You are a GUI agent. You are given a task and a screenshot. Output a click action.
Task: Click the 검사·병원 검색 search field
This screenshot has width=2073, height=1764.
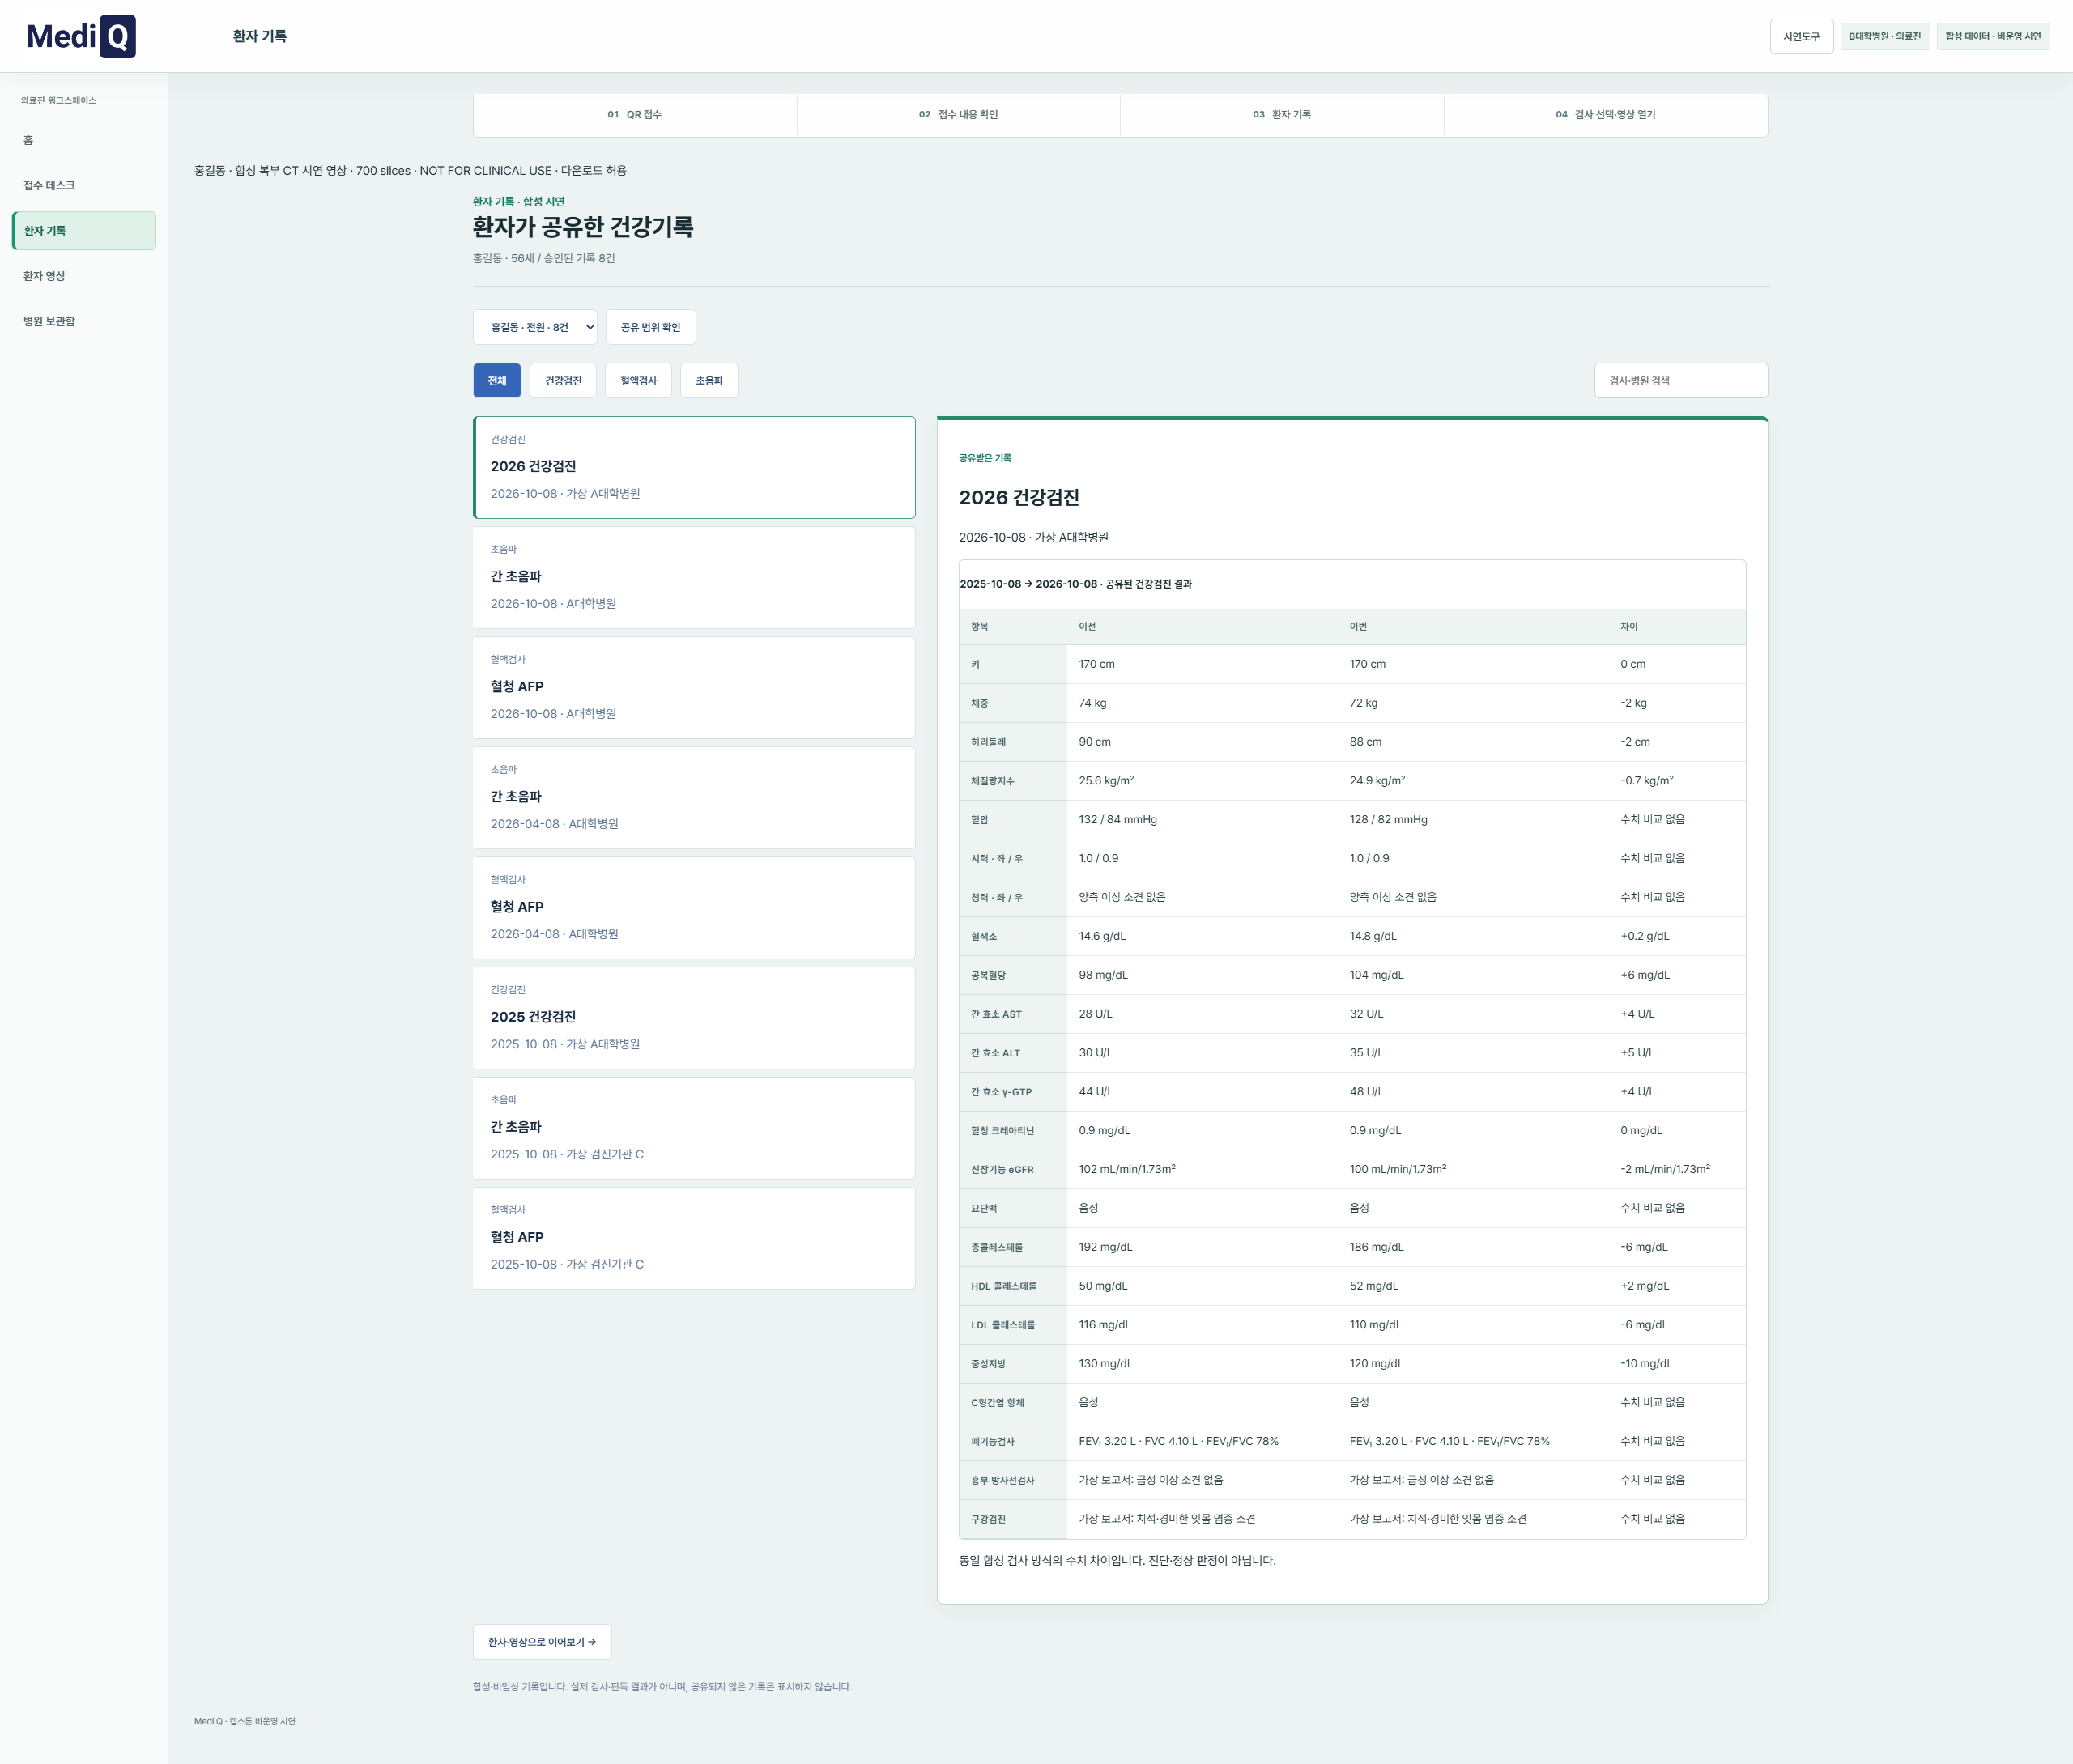pos(1680,381)
